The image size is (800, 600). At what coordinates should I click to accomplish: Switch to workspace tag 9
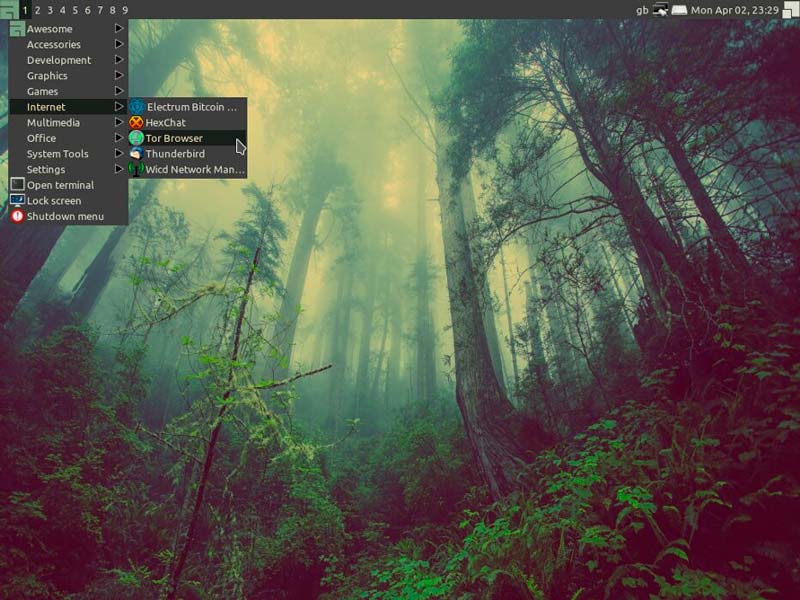tap(124, 10)
